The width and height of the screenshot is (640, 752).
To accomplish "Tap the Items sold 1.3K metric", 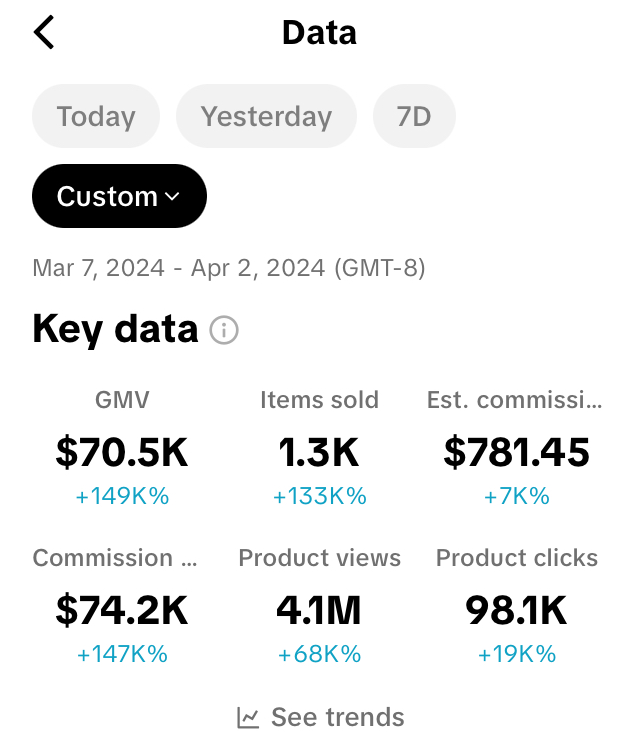I will 319,452.
